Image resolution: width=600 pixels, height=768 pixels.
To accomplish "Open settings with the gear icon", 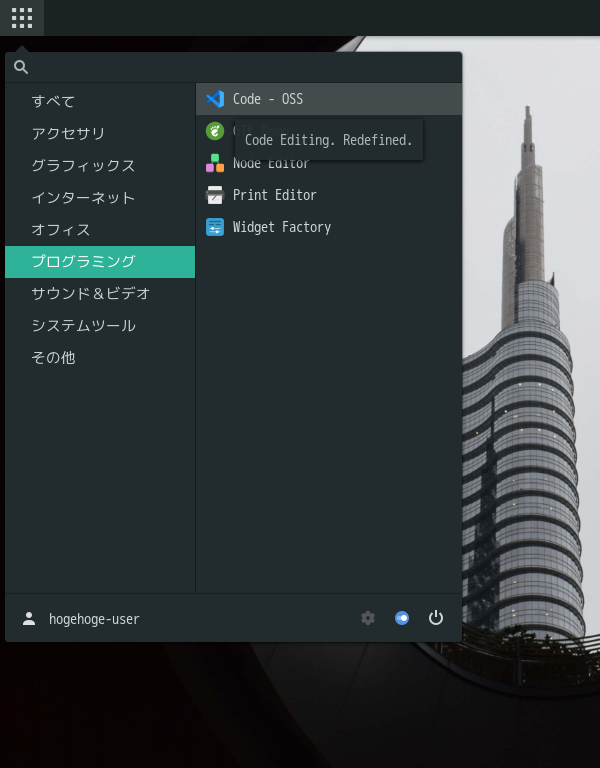I will coord(368,618).
